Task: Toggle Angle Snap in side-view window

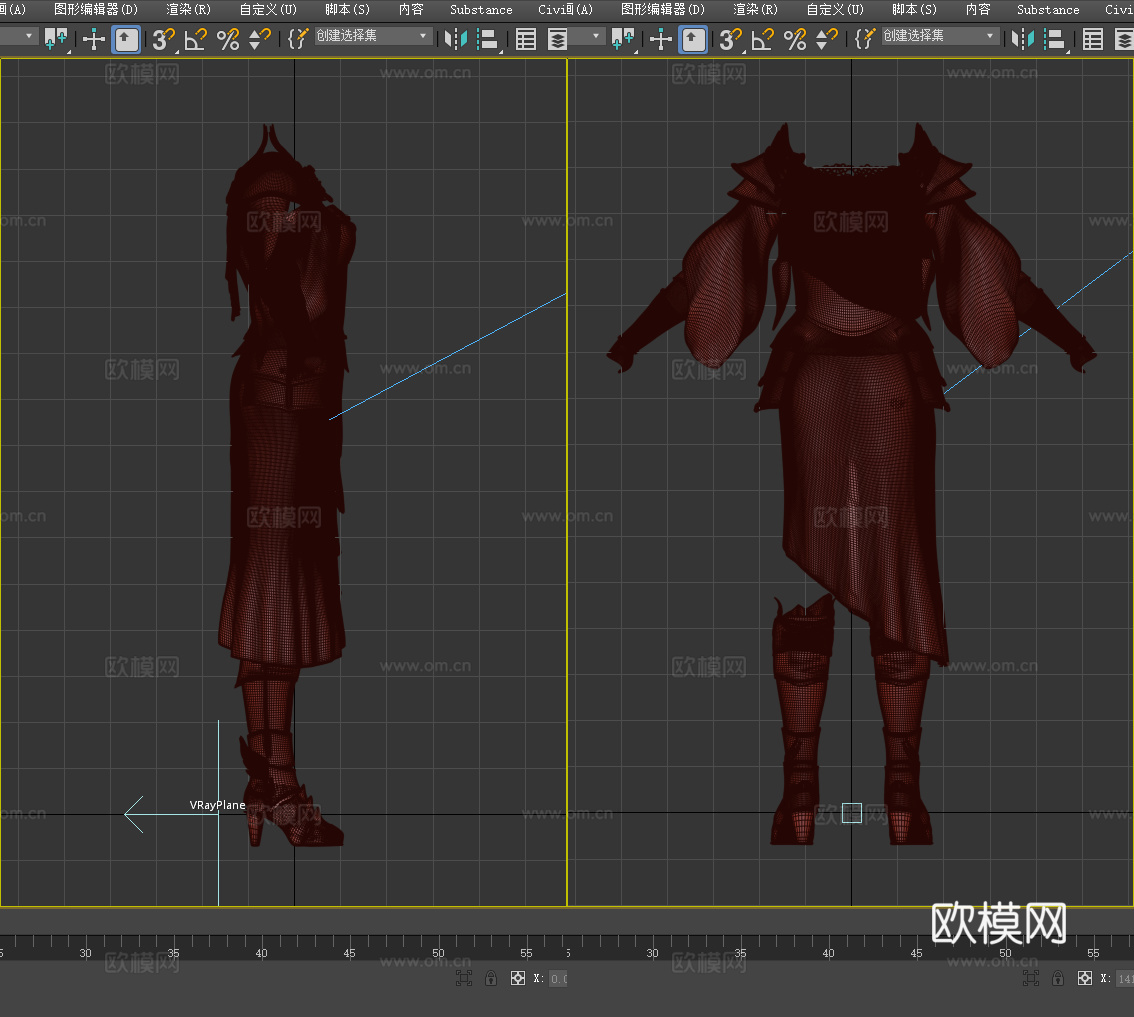Action: pos(196,38)
